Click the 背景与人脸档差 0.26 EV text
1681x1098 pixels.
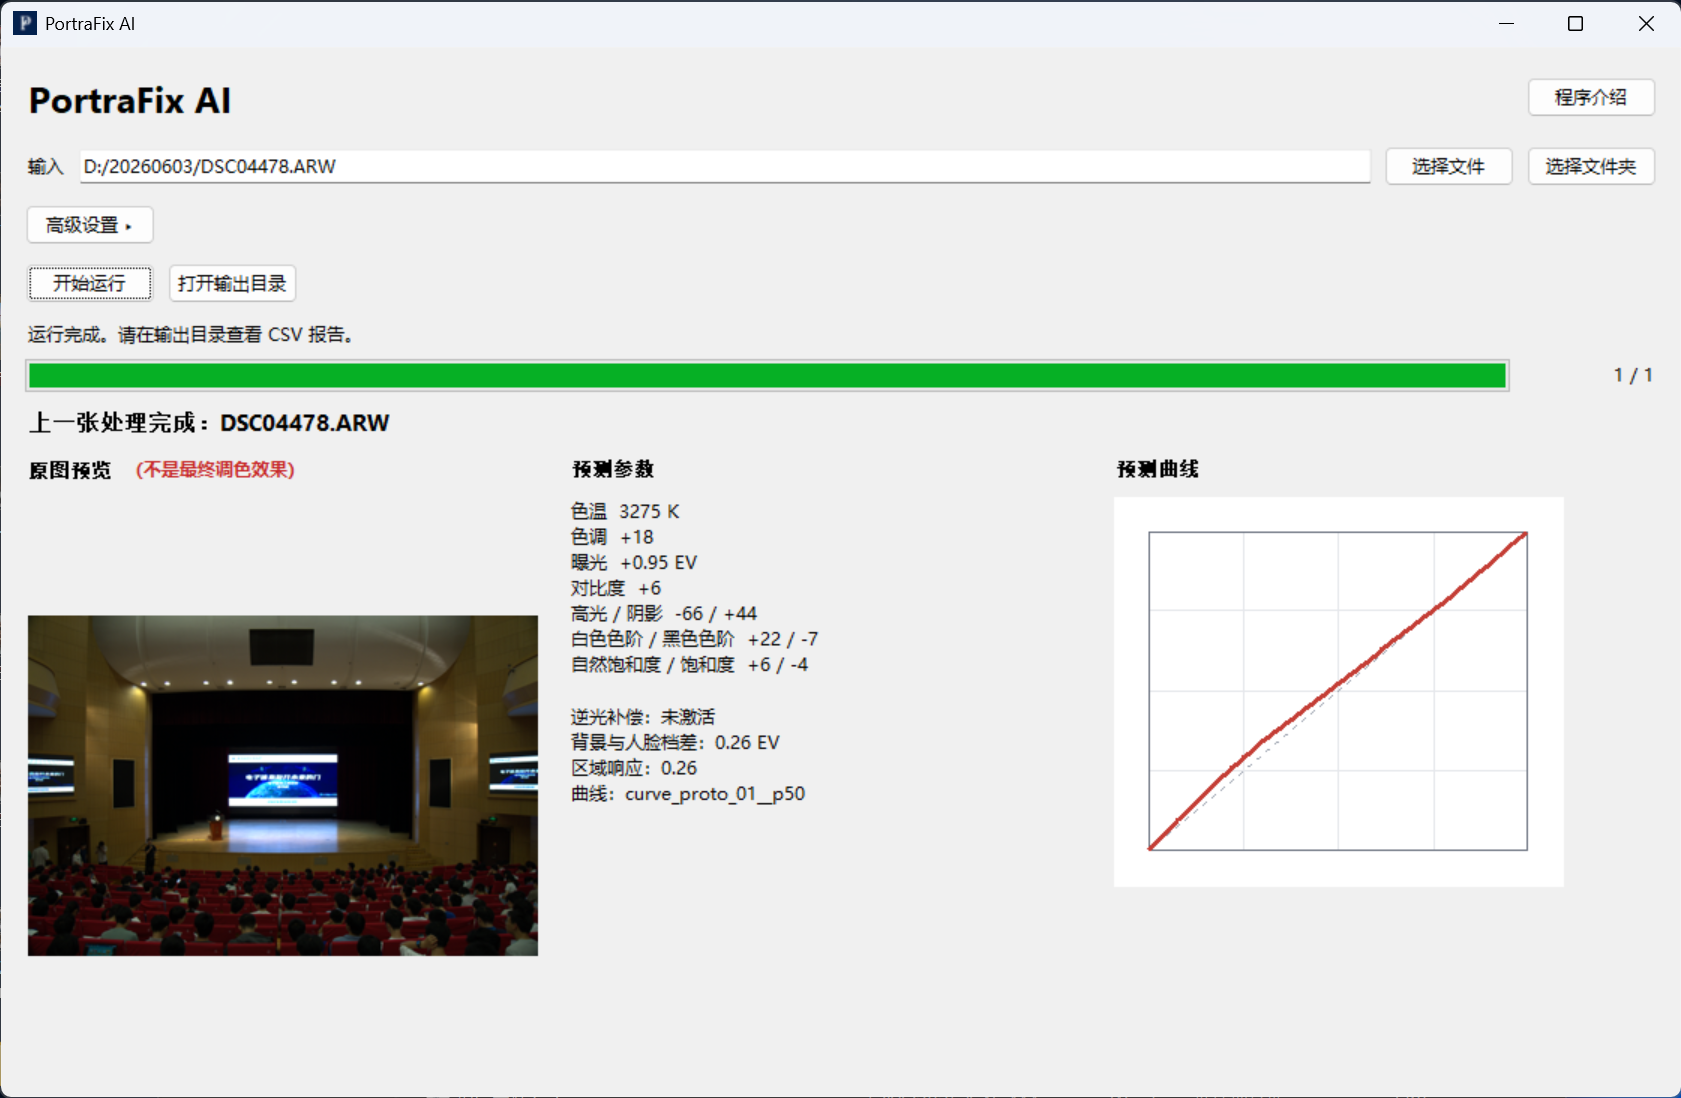[x=675, y=742]
